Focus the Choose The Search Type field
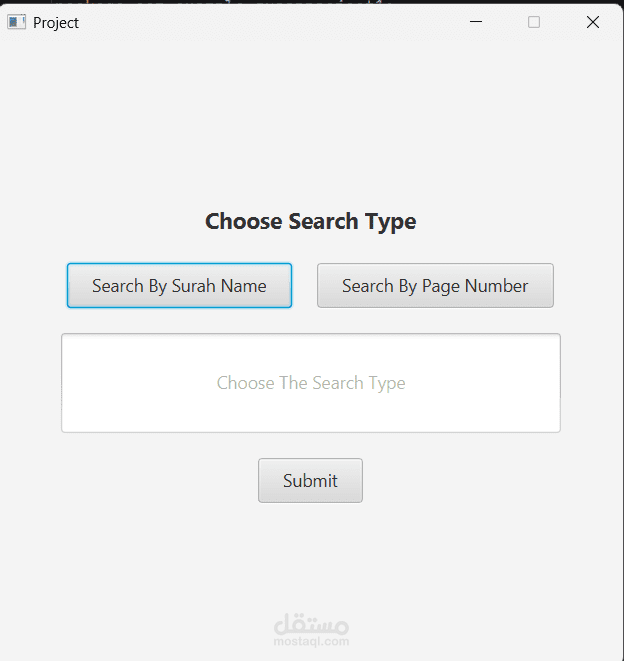Screen dimensions: 624x661 coord(311,383)
